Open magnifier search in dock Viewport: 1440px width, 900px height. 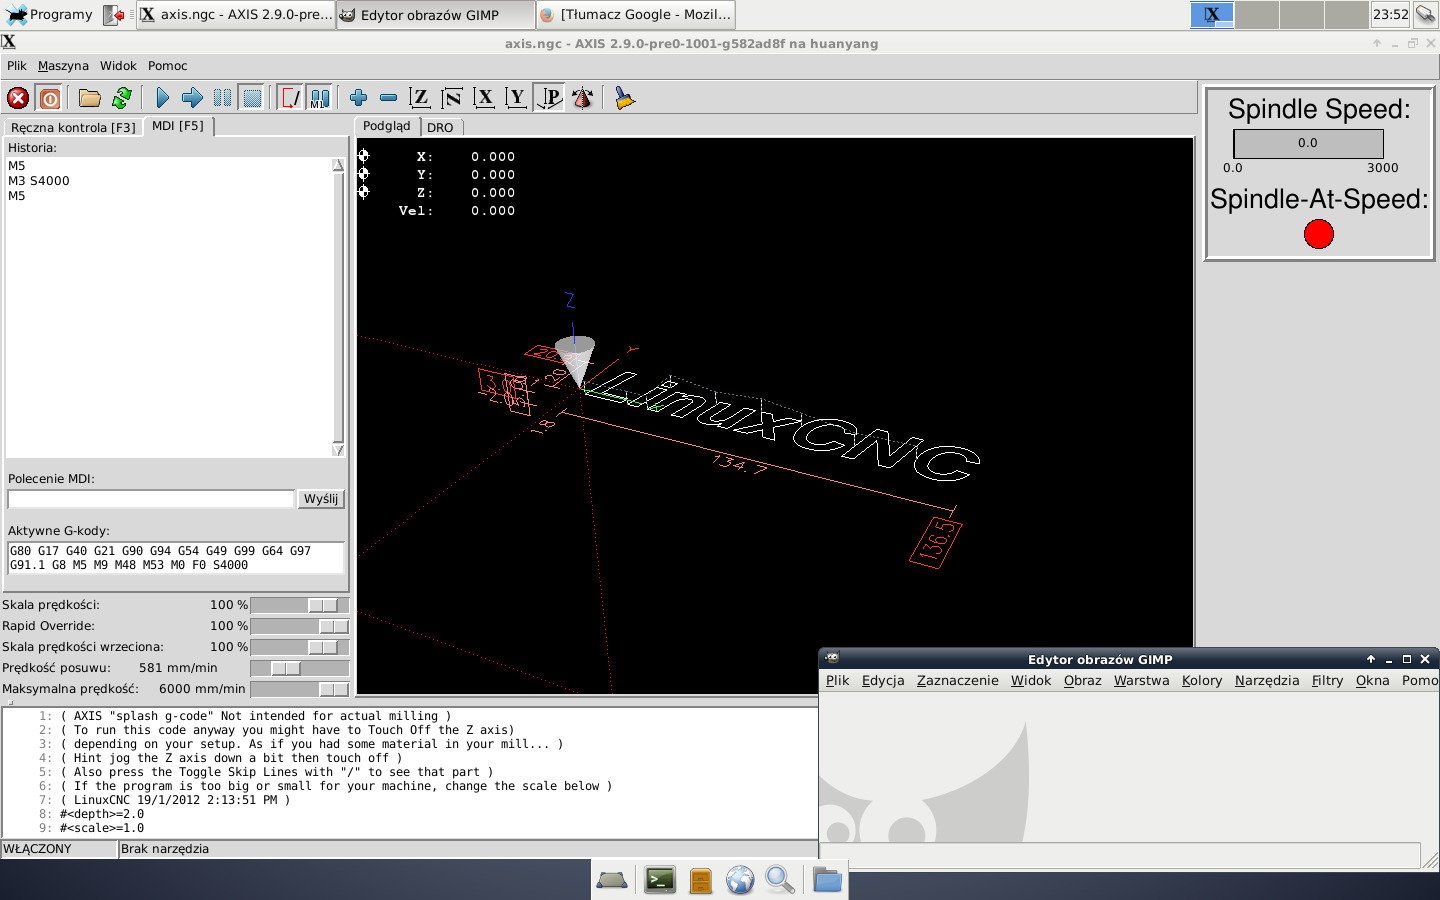(780, 880)
